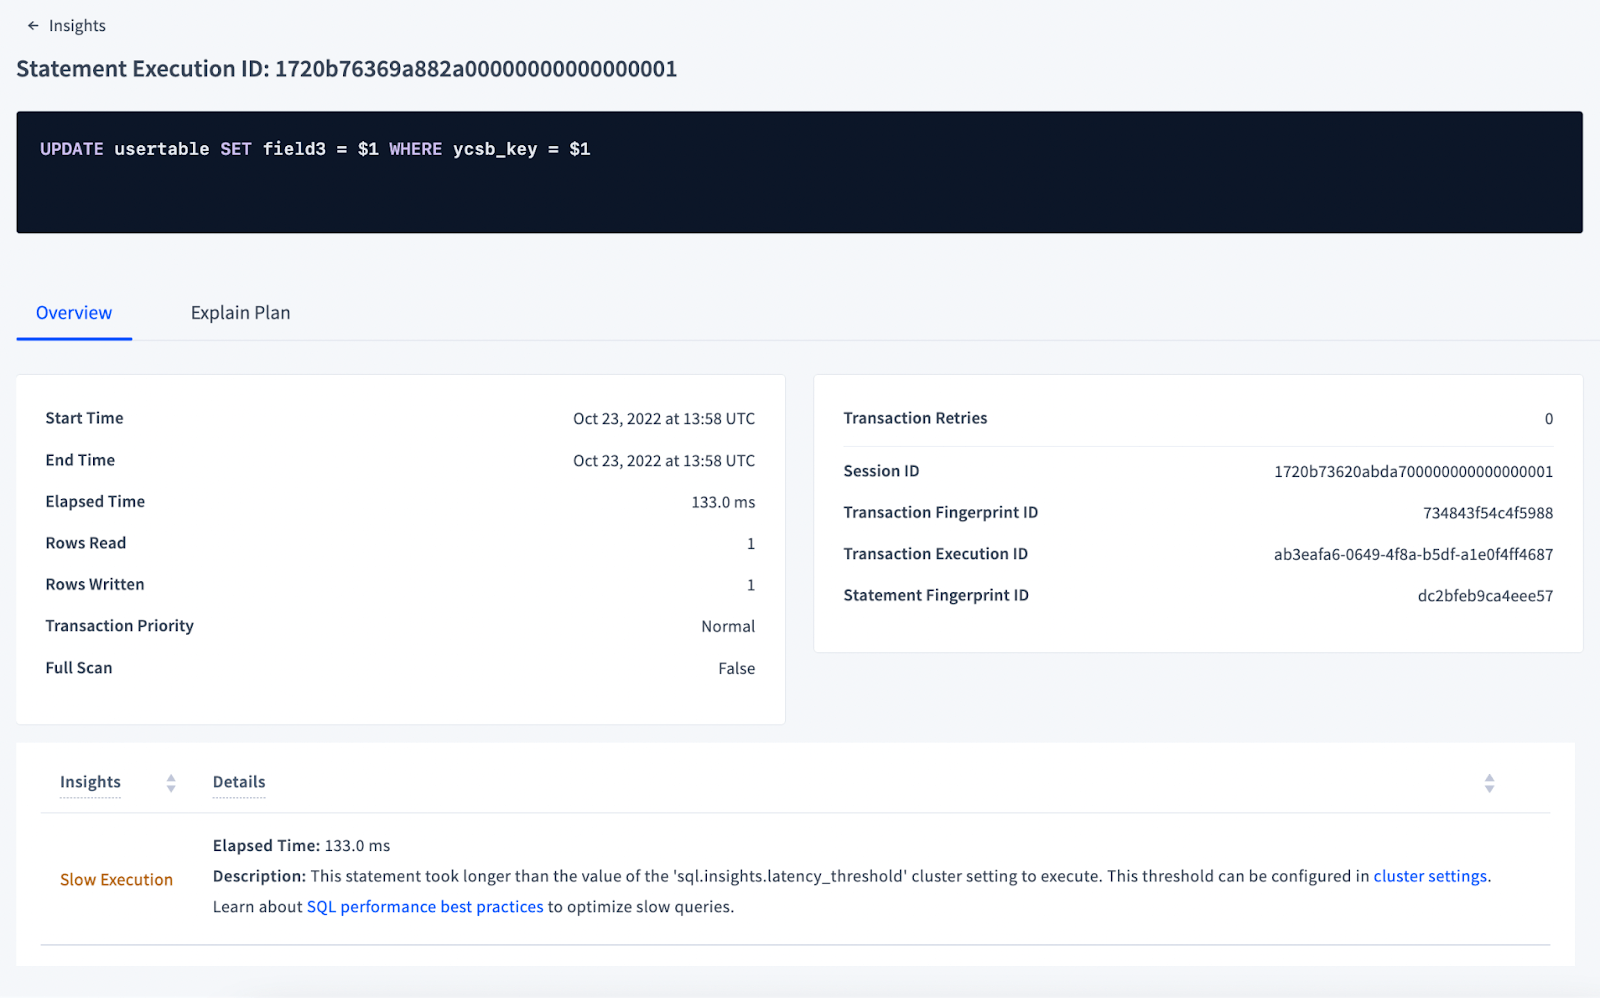This screenshot has width=1600, height=998.
Task: Click the Slow Execution insight label
Action: (x=116, y=880)
